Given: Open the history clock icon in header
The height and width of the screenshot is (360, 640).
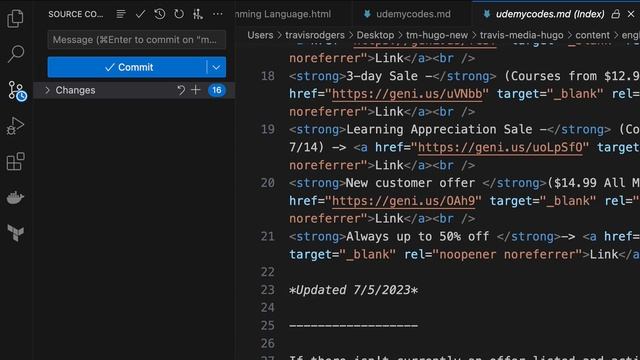Looking at the screenshot, I should click(x=160, y=14).
